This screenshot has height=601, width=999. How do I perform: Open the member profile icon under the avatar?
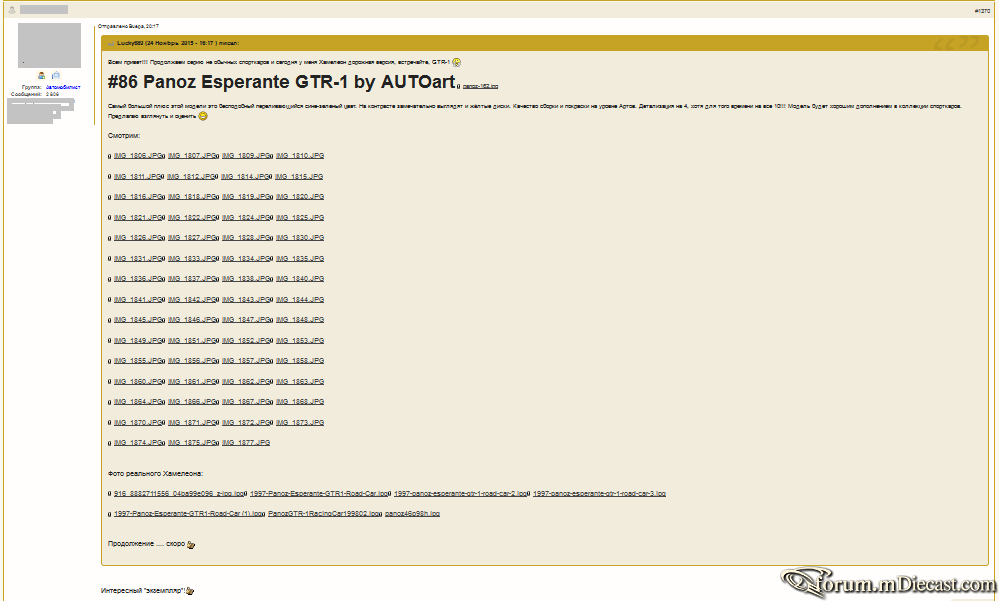pos(42,75)
